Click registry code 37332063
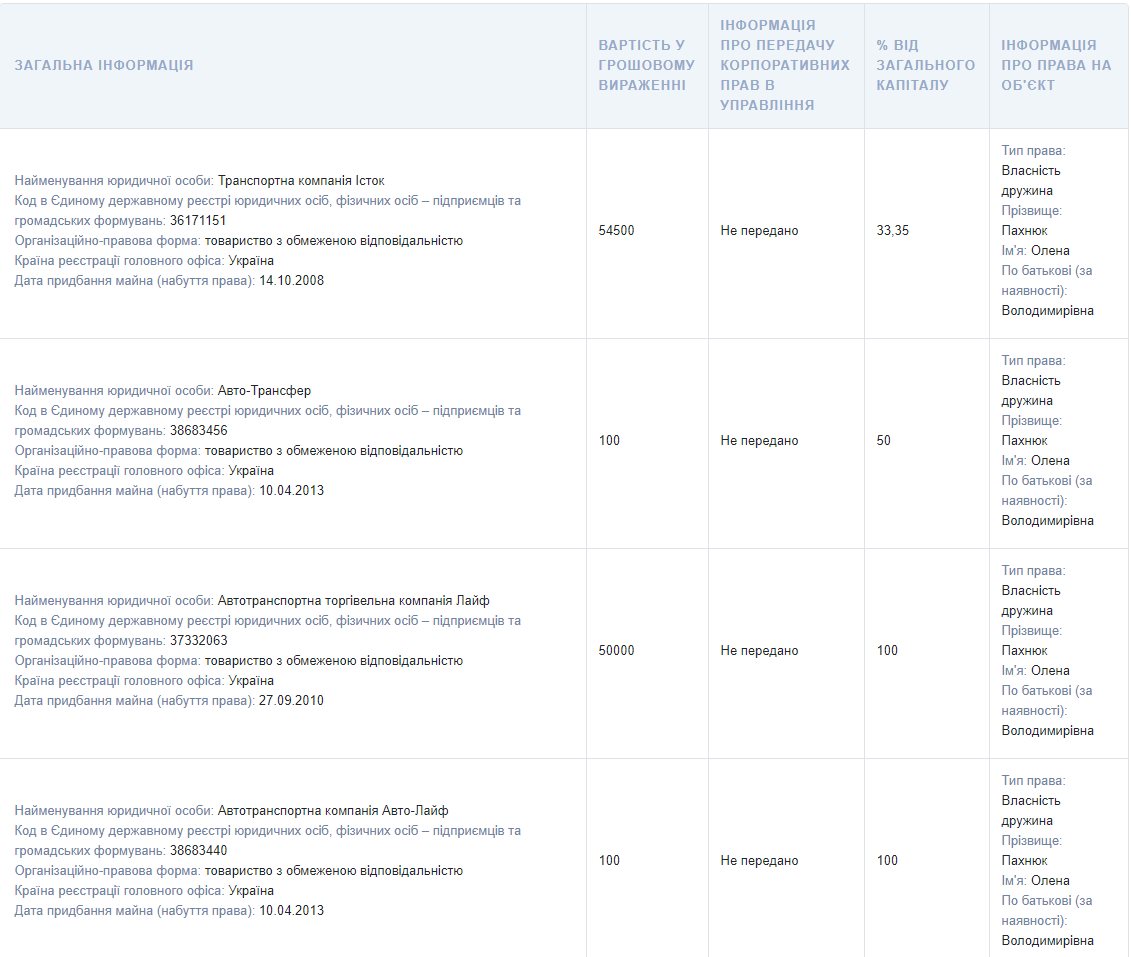1131x957 pixels. [198, 641]
